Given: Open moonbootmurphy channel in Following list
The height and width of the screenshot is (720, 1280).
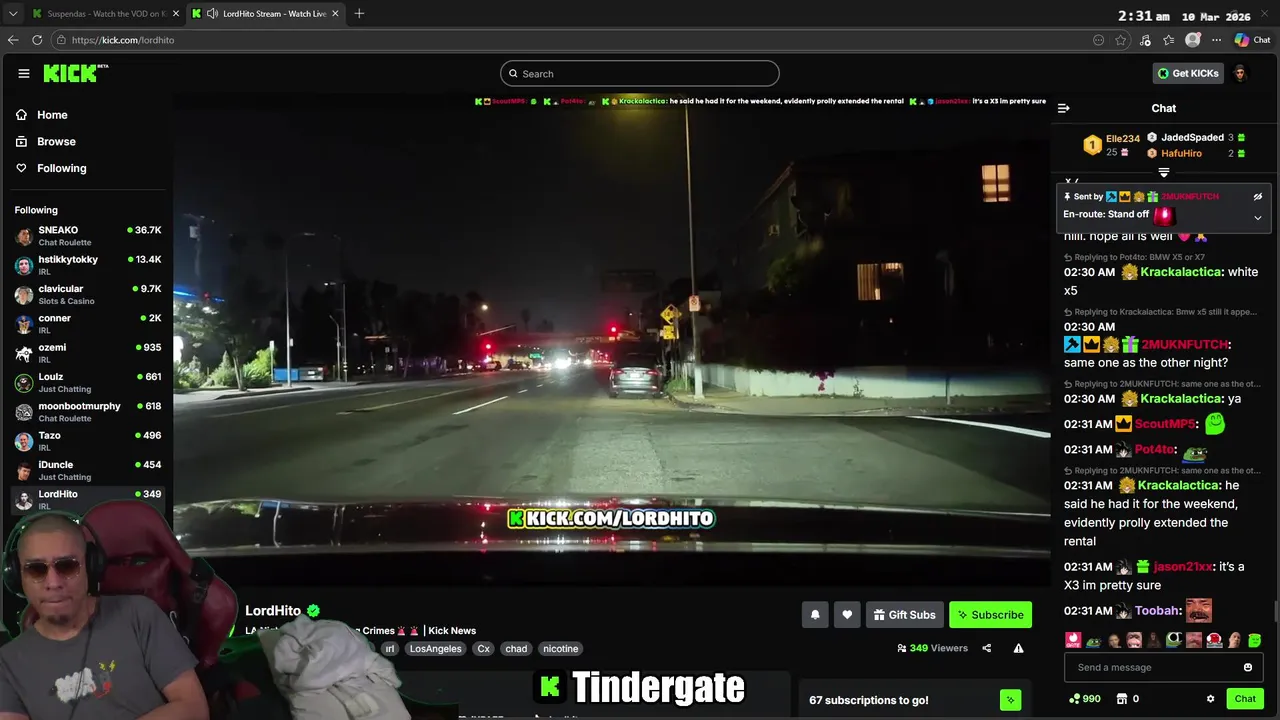Looking at the screenshot, I should point(88,411).
